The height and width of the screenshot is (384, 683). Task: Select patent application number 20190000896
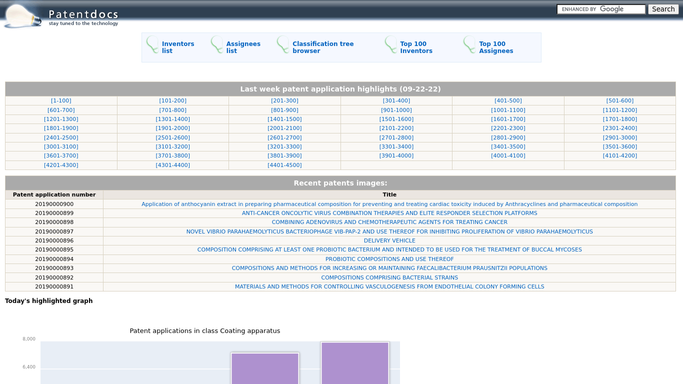[54, 241]
